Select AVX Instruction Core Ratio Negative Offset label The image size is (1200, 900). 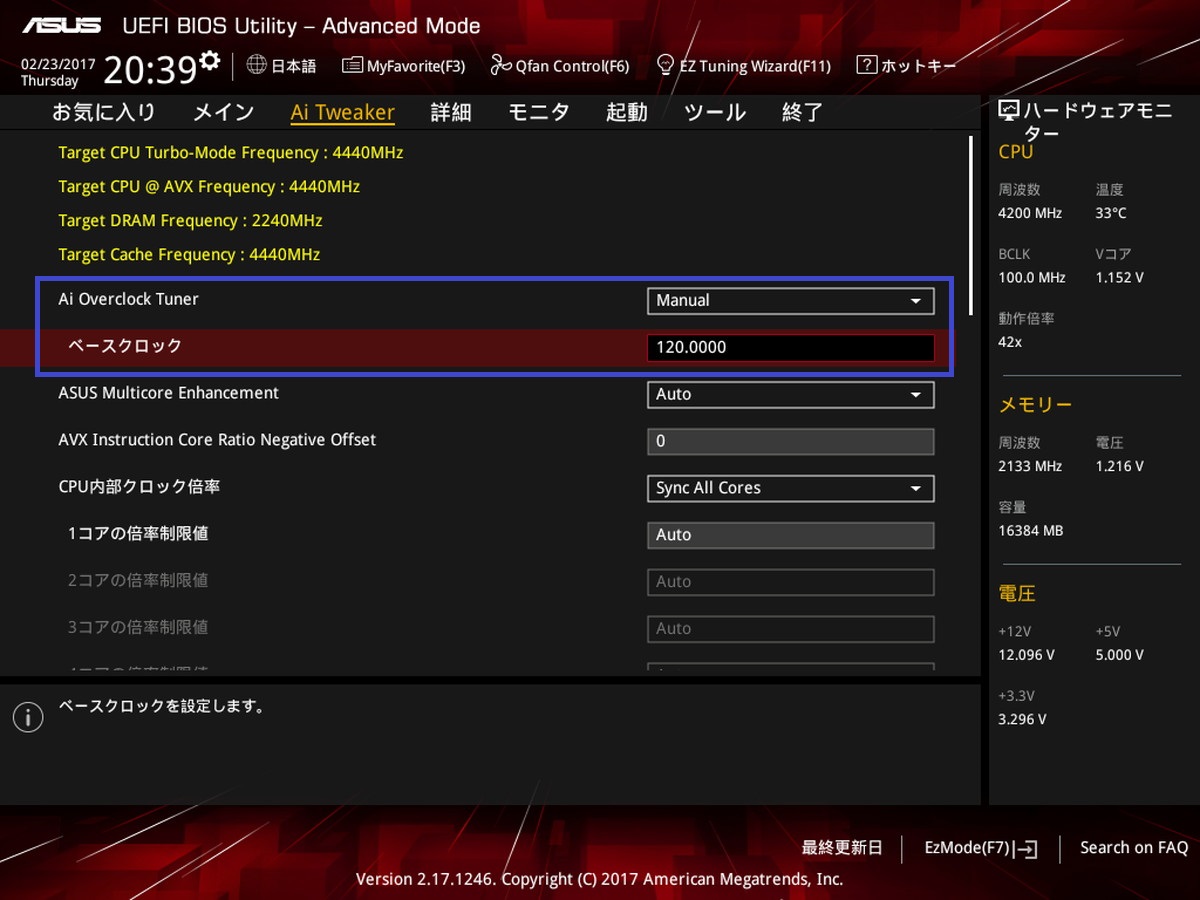pos(217,440)
